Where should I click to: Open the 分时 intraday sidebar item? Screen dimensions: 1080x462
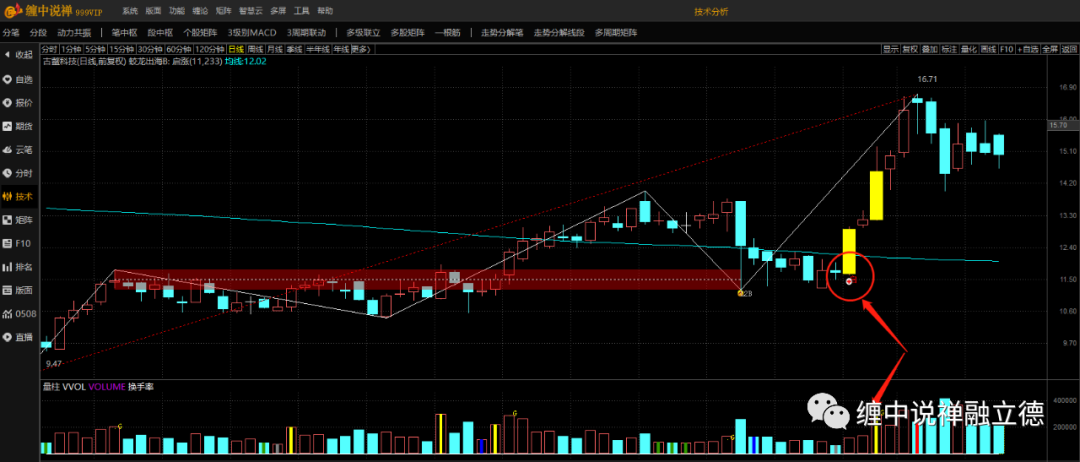coord(19,173)
